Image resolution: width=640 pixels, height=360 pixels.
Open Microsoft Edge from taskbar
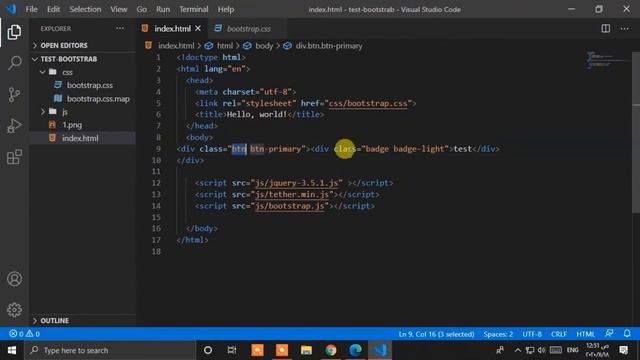355,350
